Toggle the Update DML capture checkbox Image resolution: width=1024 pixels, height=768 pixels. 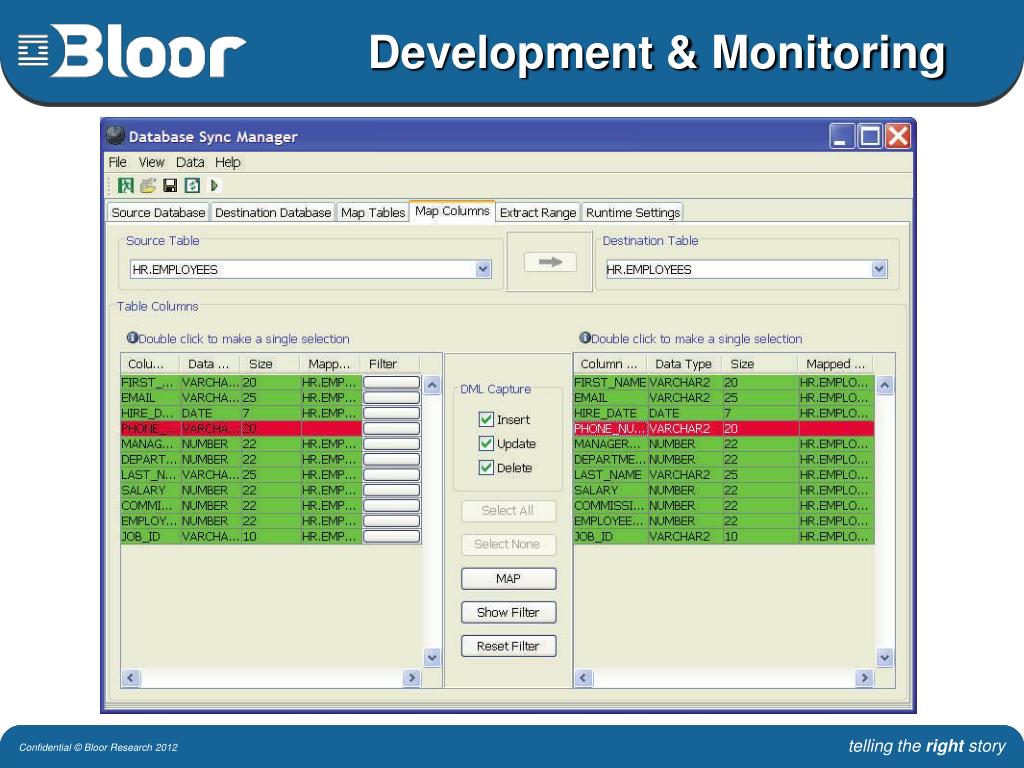pos(486,443)
